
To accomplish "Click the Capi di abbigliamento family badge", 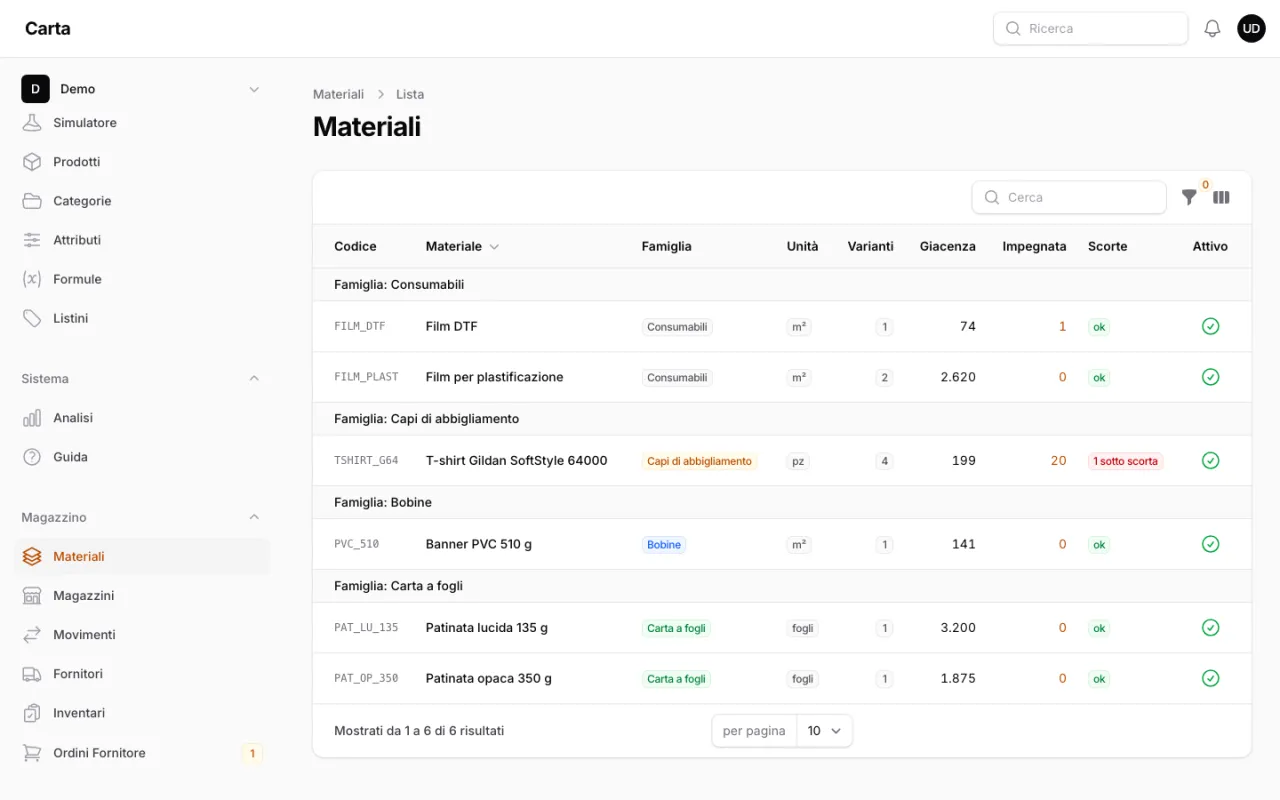I will click(700, 461).
